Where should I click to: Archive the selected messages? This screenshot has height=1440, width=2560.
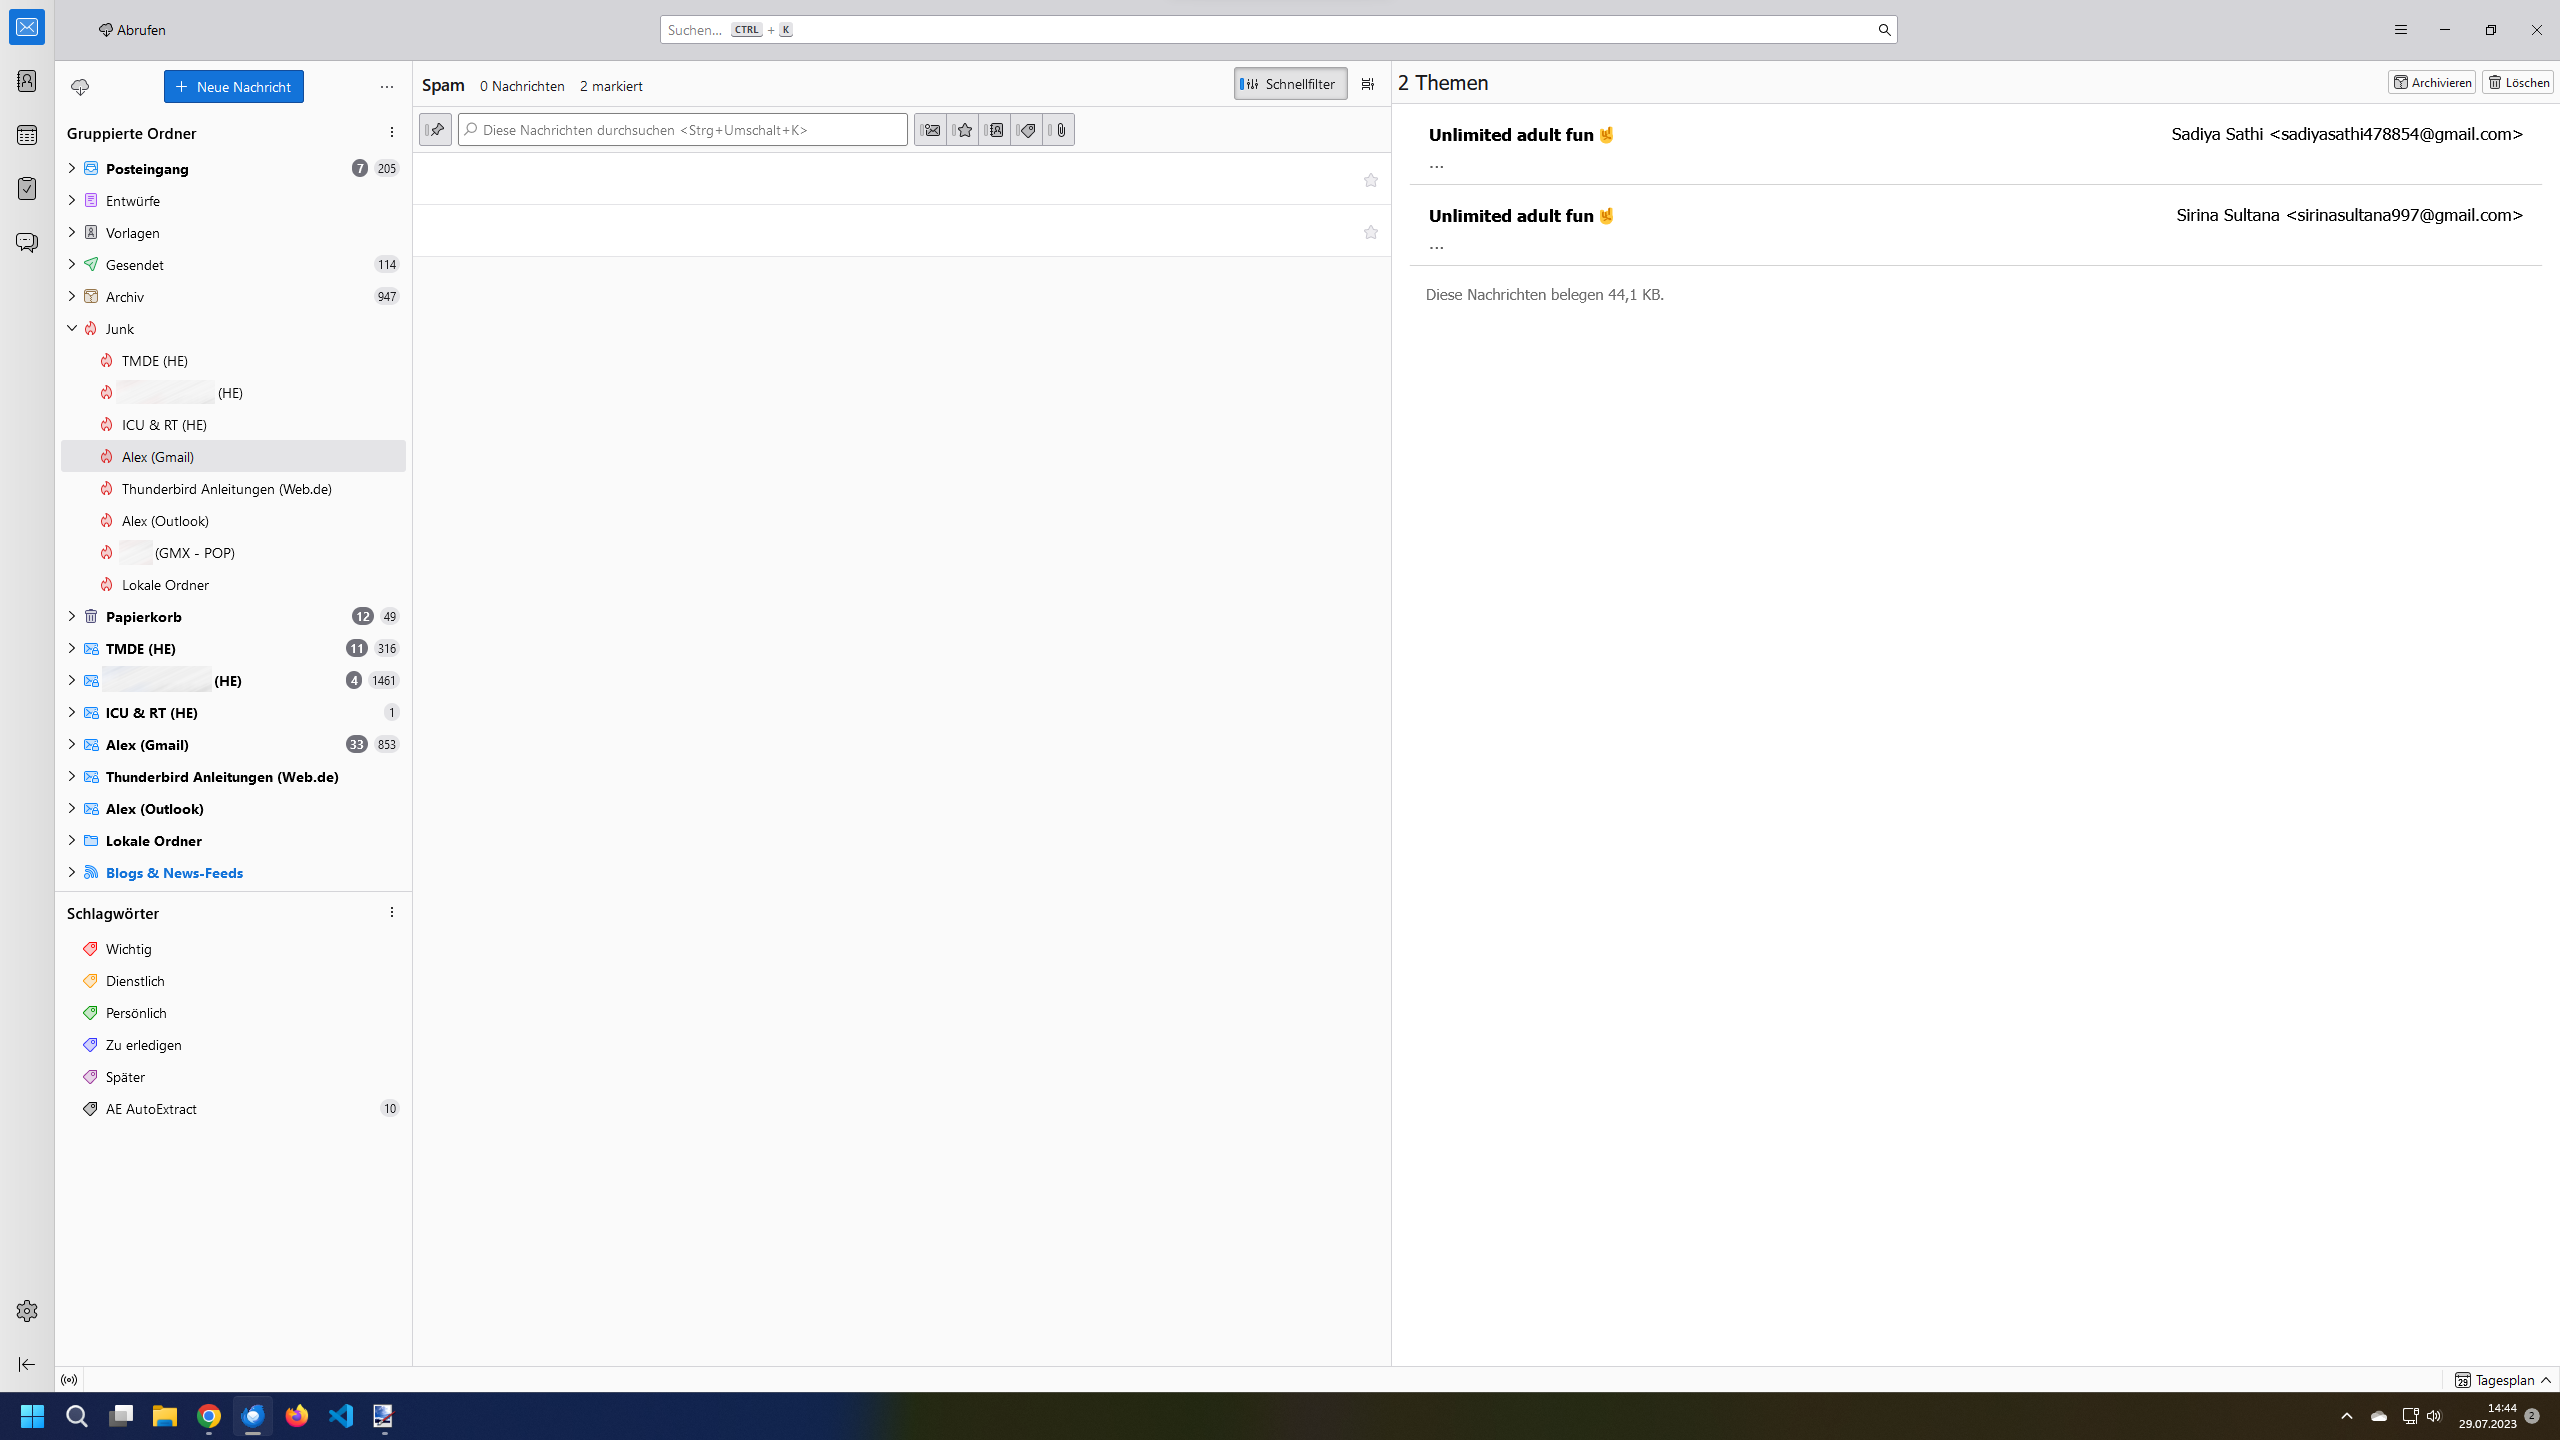pos(2432,82)
